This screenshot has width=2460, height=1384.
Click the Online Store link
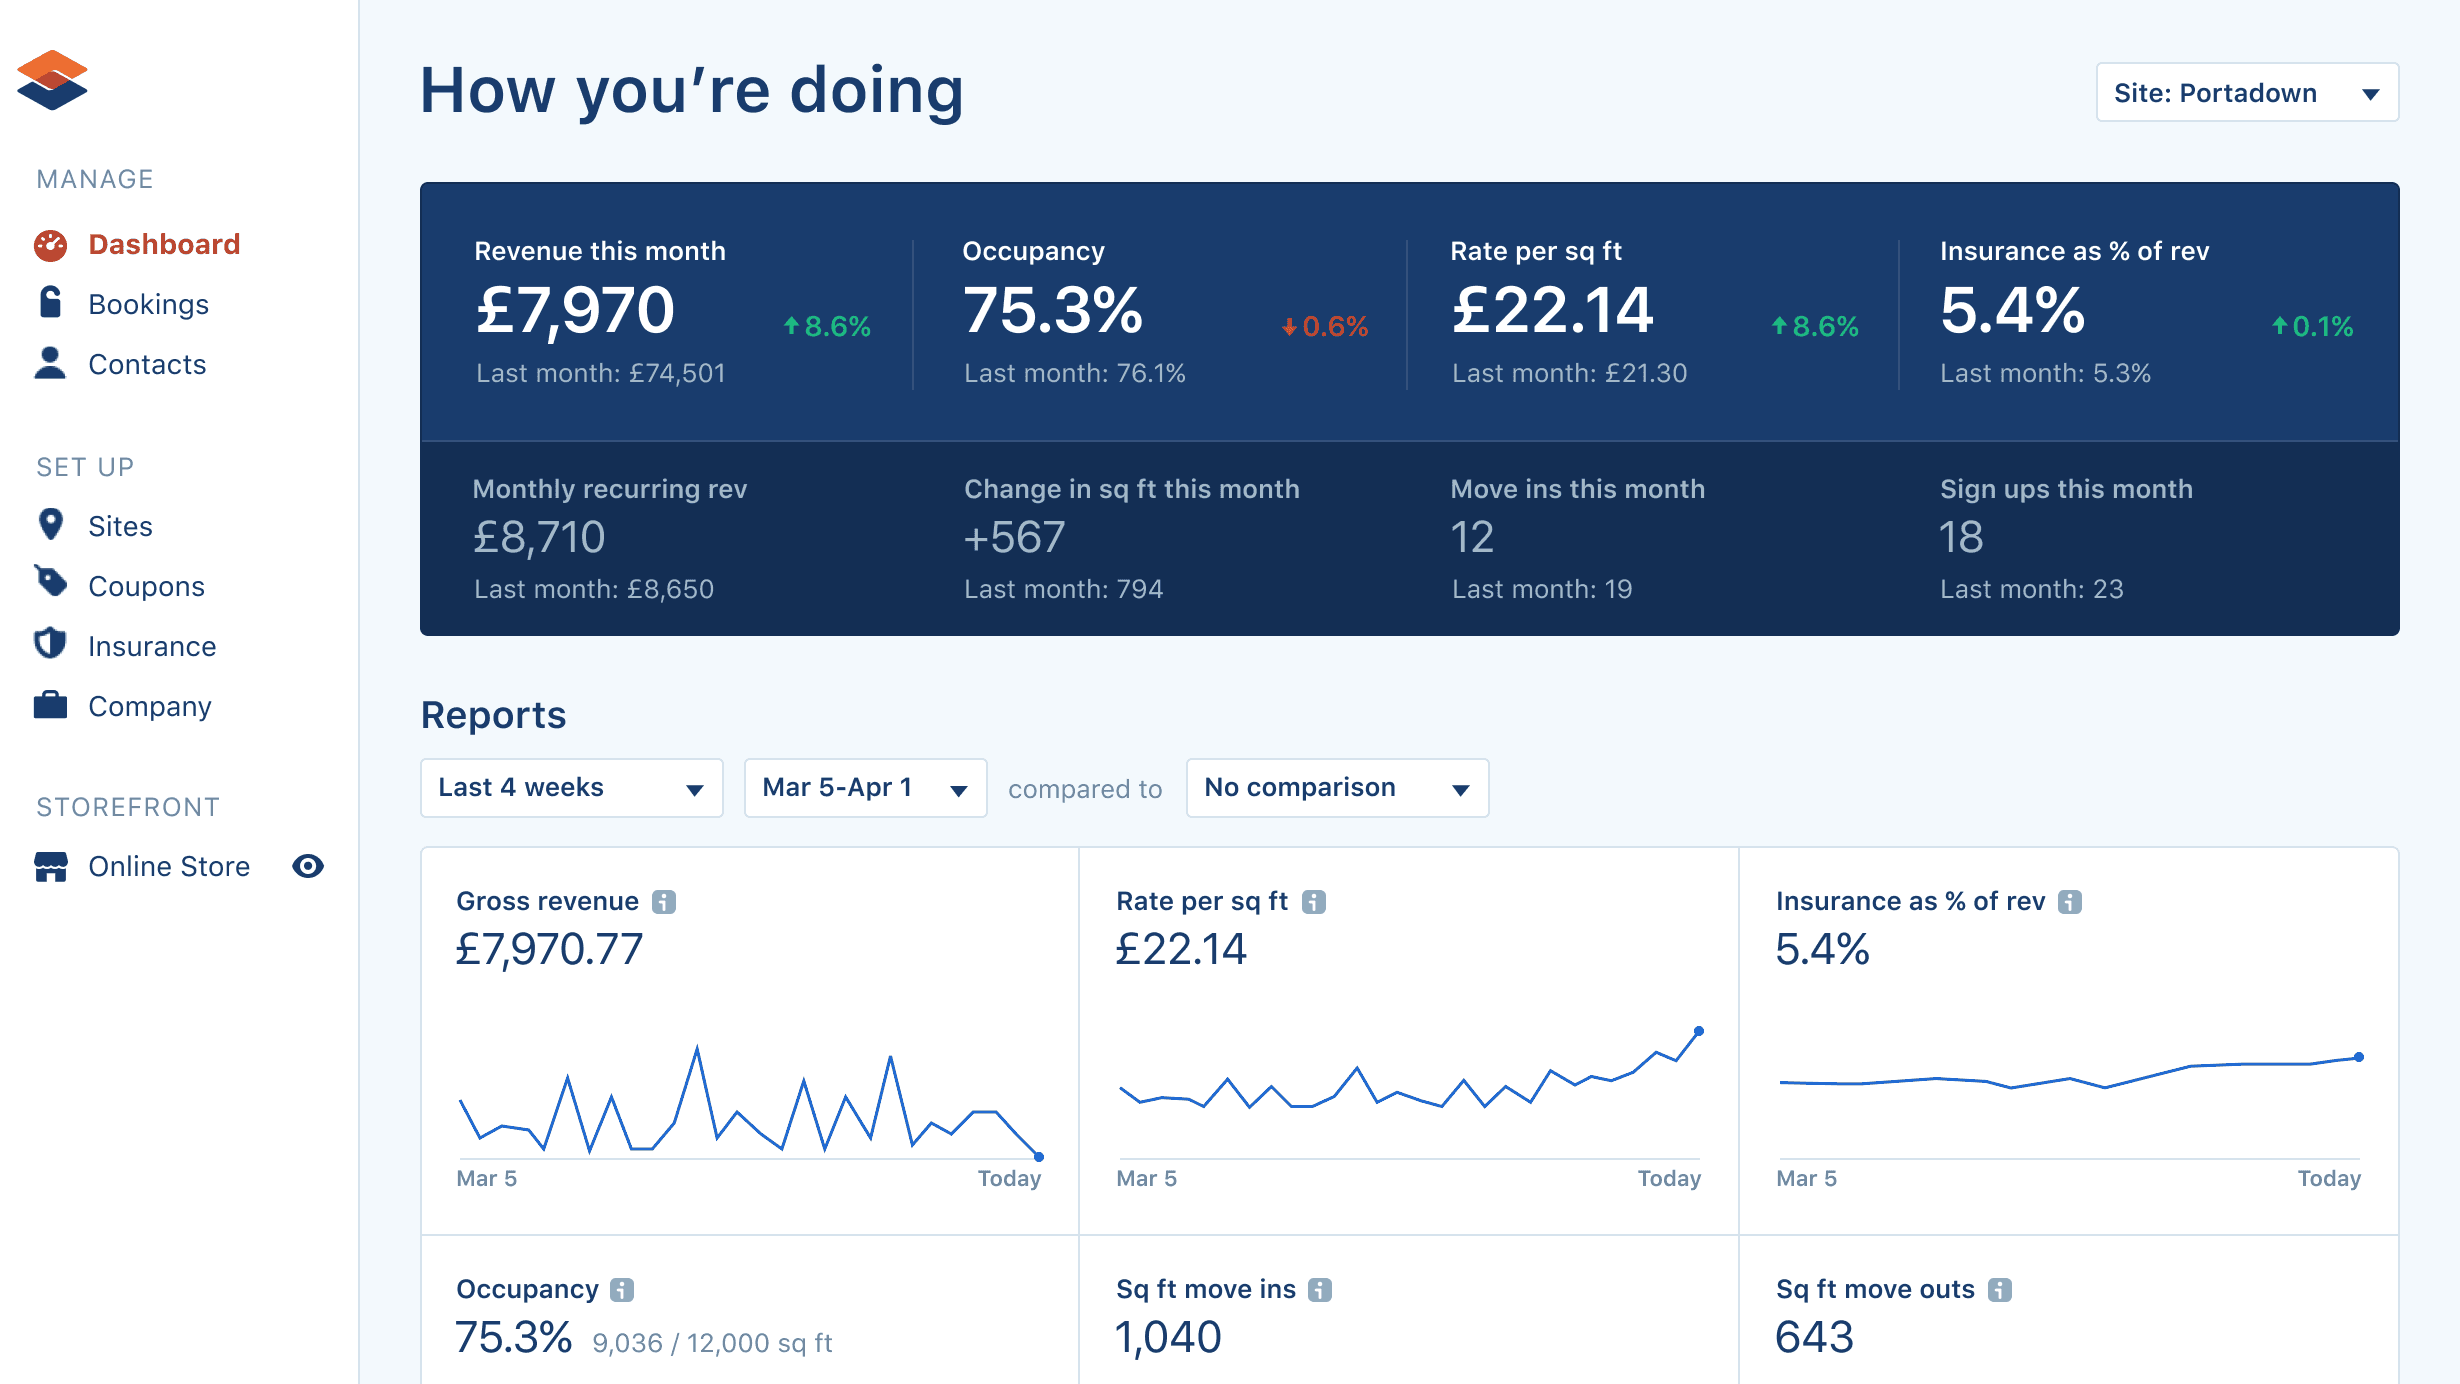pos(169,866)
